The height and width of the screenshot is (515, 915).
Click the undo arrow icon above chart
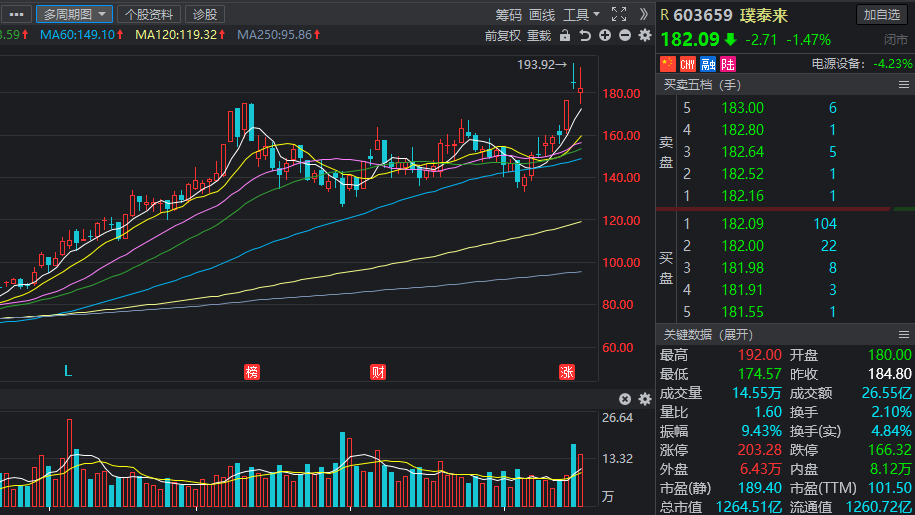(x=585, y=36)
